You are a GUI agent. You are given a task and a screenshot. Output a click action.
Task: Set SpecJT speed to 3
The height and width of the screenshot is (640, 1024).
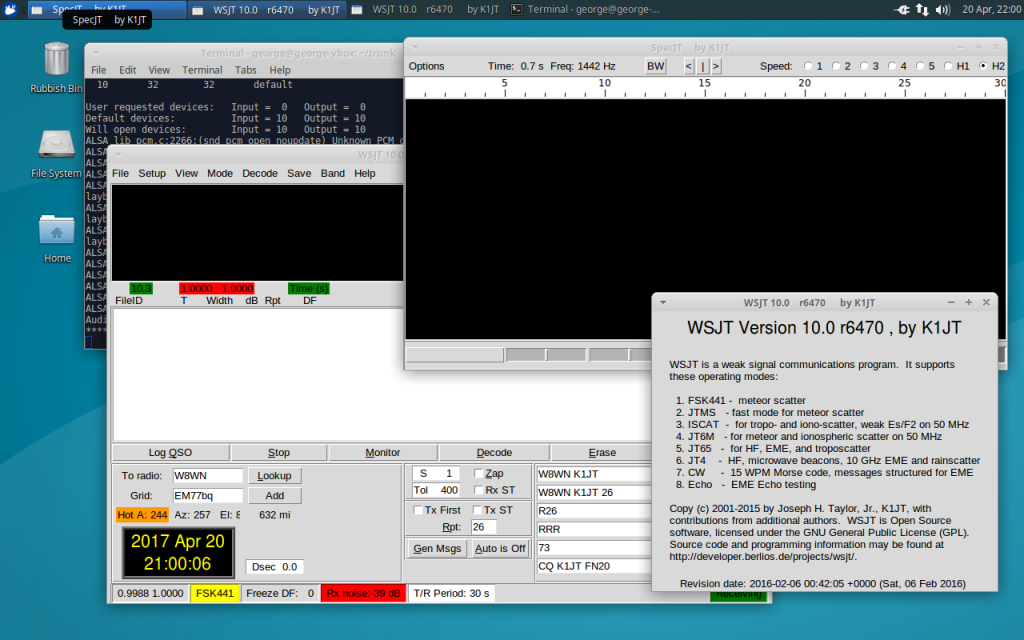coord(865,66)
